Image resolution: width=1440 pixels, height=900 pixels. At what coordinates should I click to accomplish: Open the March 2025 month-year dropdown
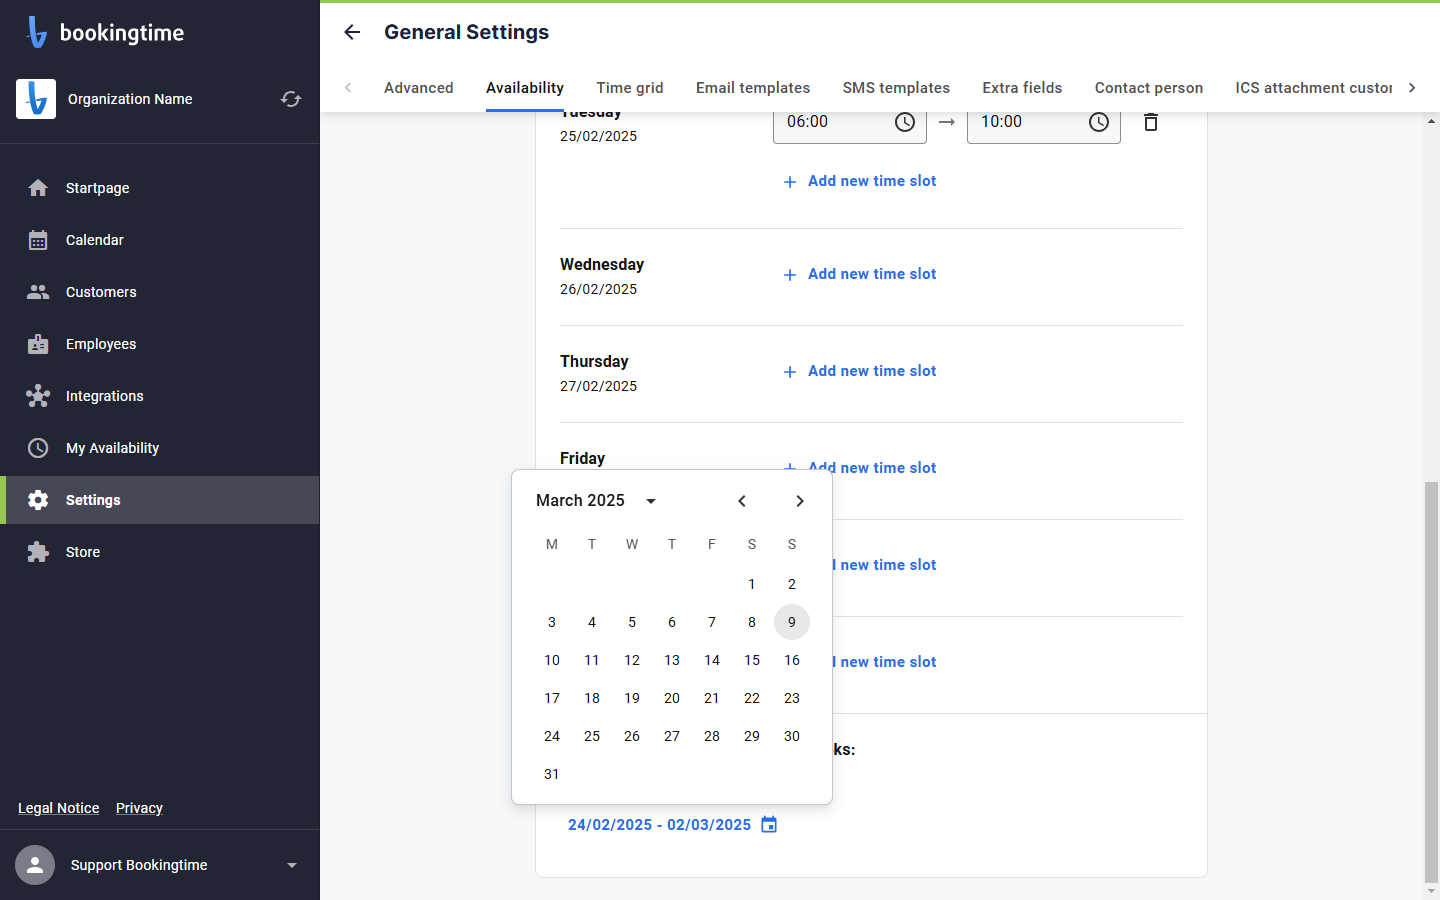[596, 500]
